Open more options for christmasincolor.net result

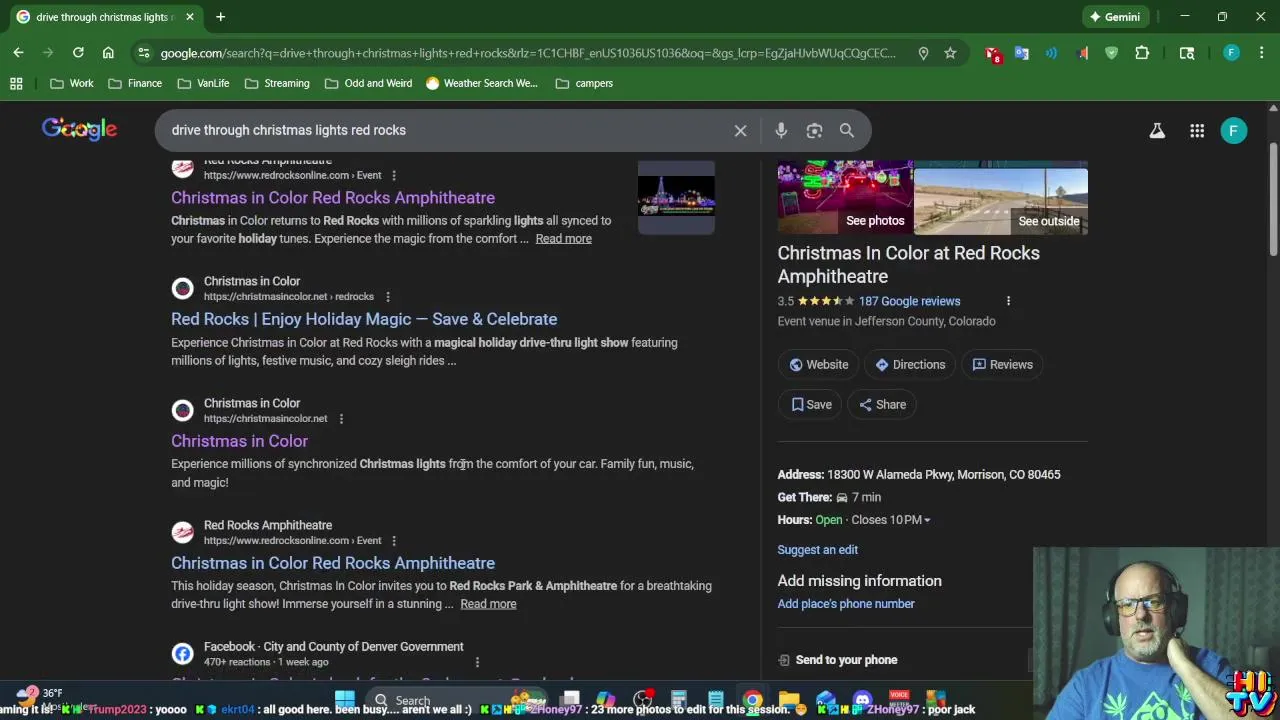click(341, 419)
